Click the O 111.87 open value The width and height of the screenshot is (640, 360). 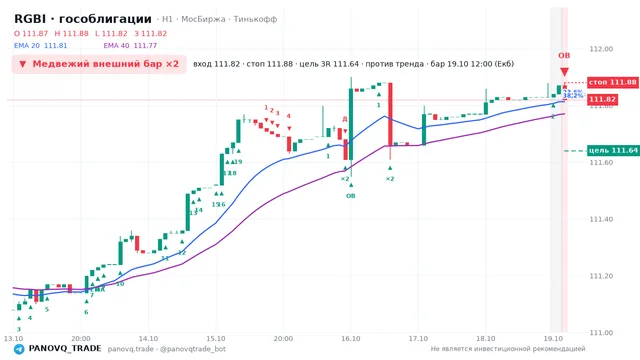pyautogui.click(x=31, y=33)
